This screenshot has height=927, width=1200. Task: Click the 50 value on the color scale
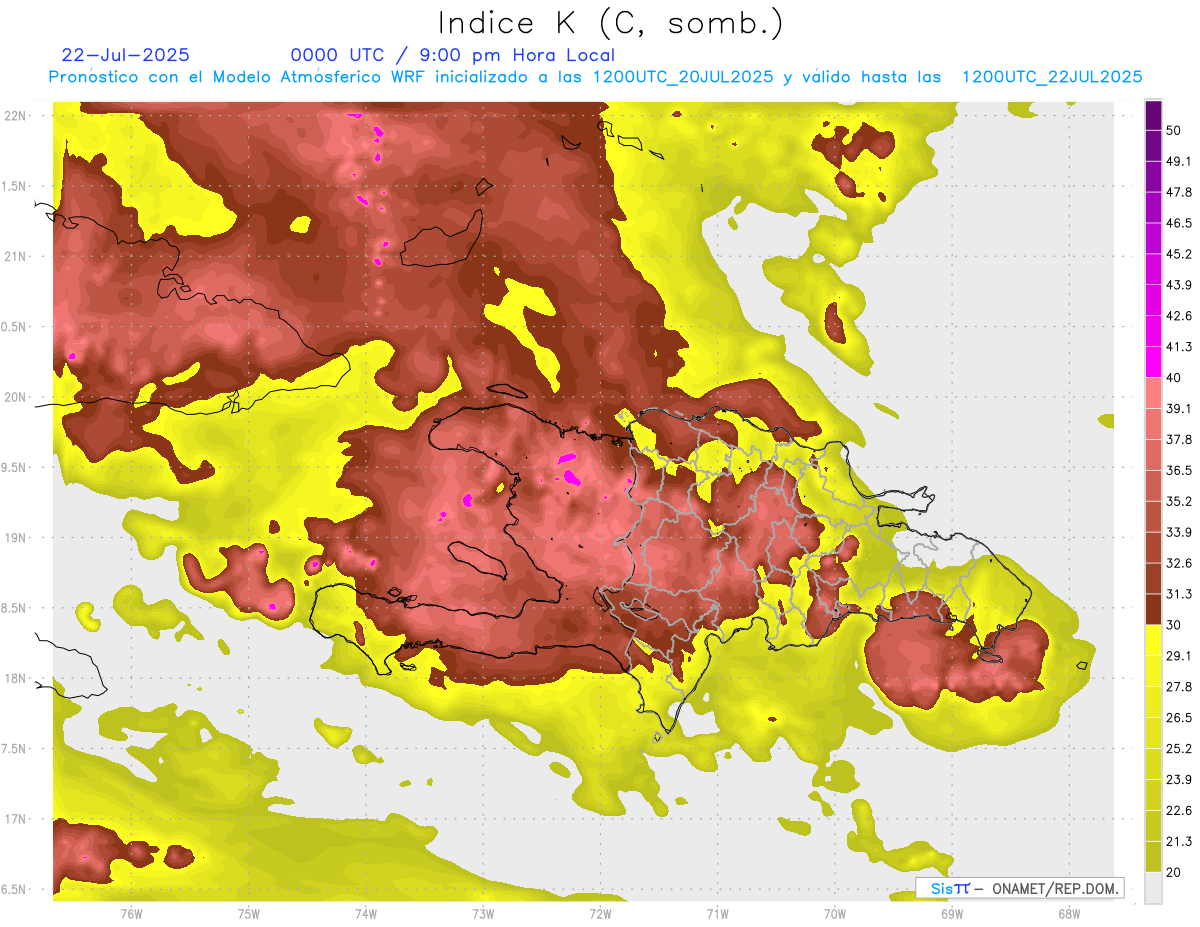tap(1173, 130)
